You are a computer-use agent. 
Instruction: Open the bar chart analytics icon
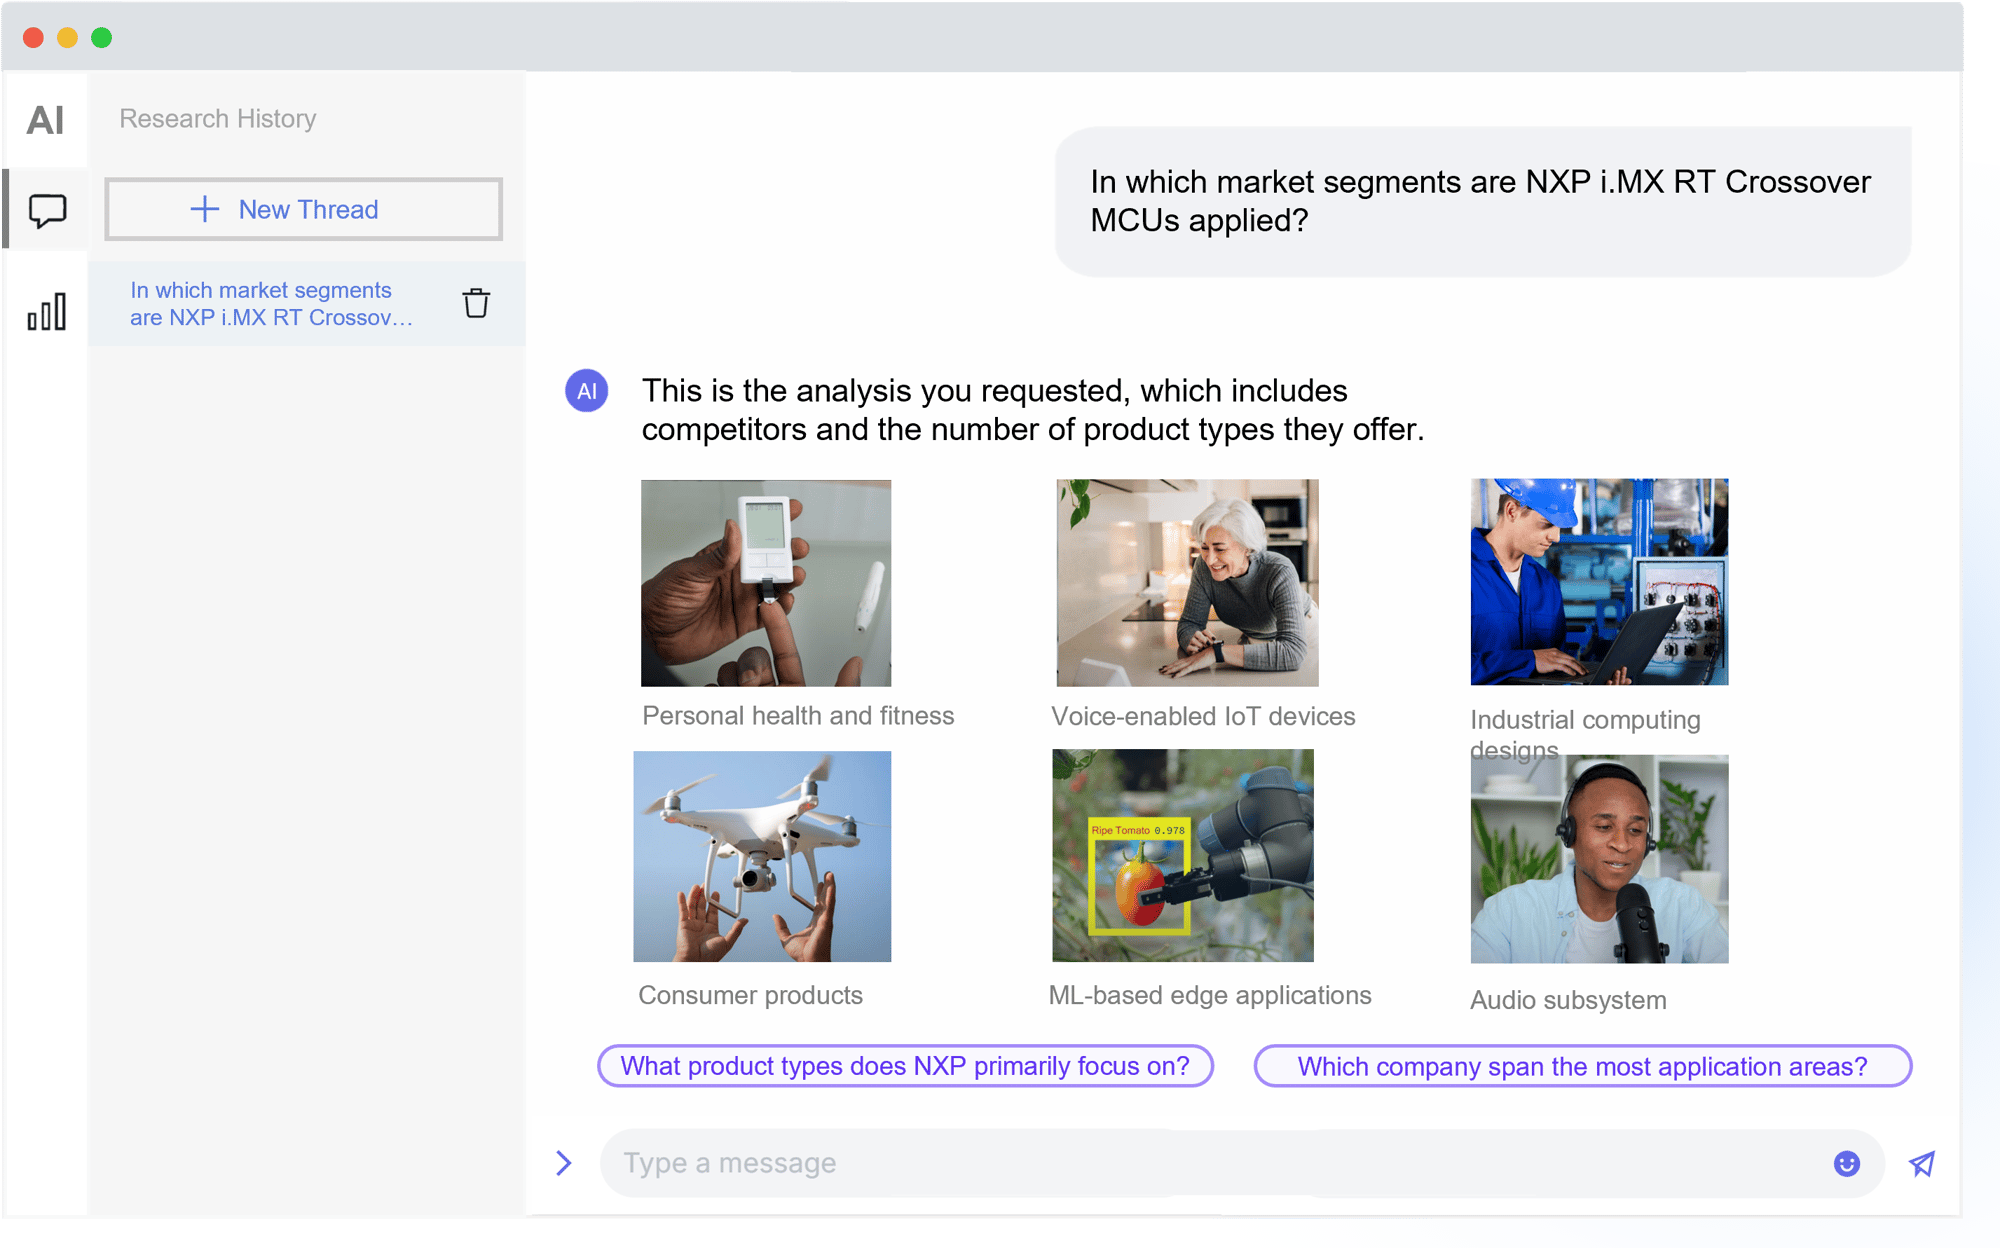point(47,311)
